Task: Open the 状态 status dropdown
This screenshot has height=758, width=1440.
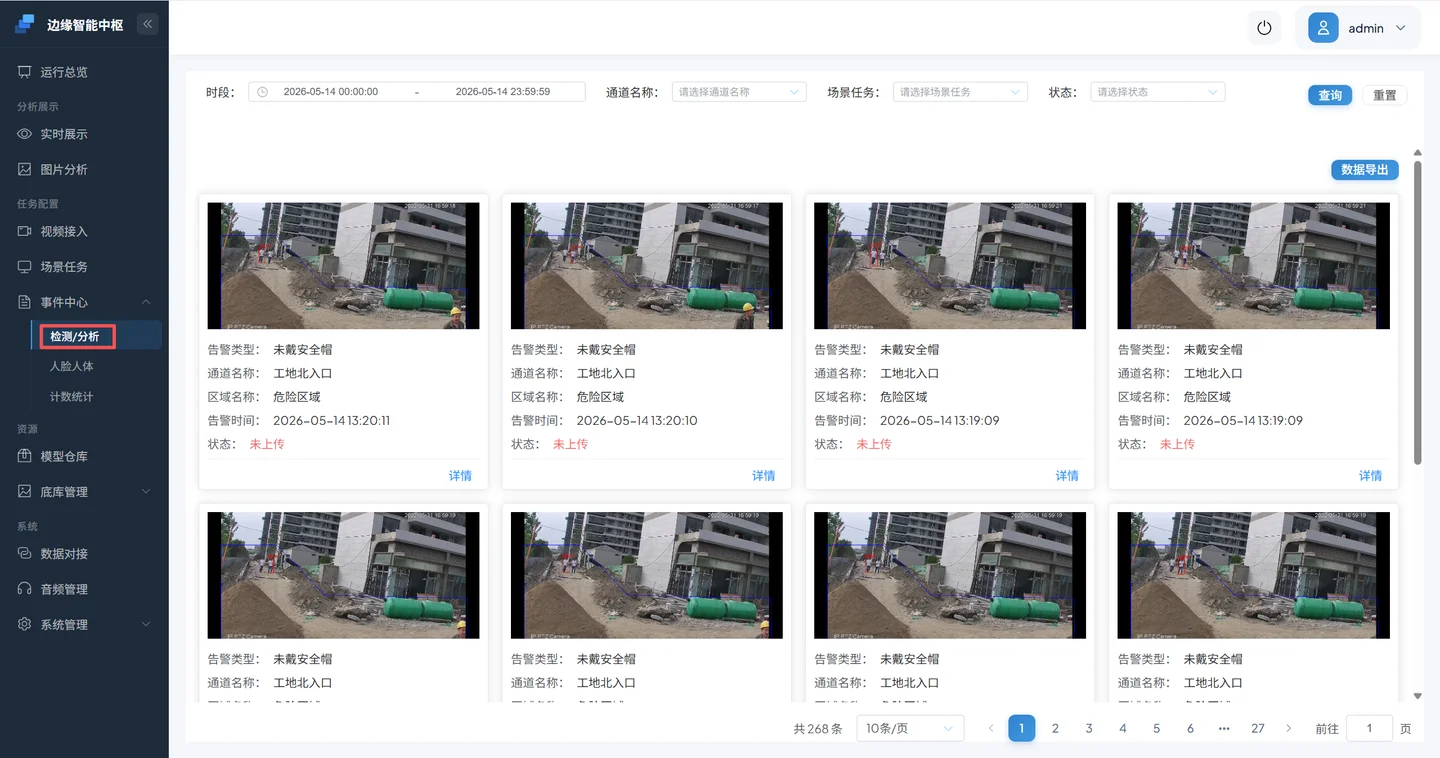Action: [1157, 92]
